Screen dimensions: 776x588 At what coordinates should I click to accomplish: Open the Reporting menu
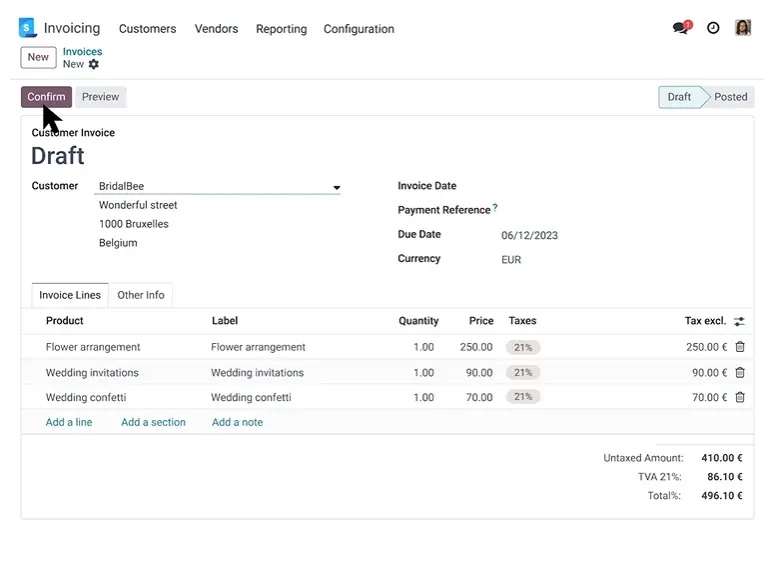[x=281, y=29]
